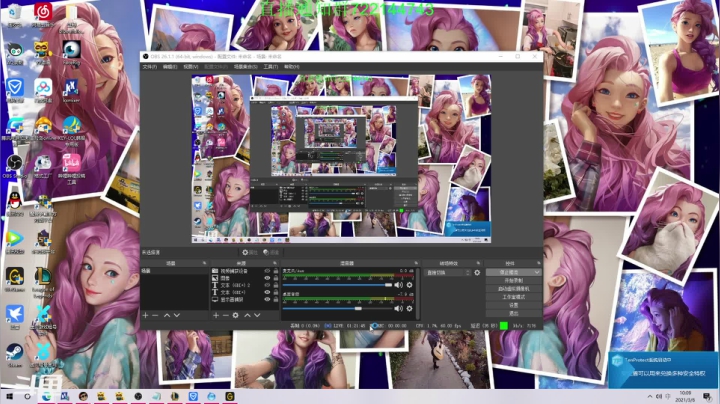Move the scene up with the up arrow
Screen dimensions: 720x404
[x=167, y=315]
